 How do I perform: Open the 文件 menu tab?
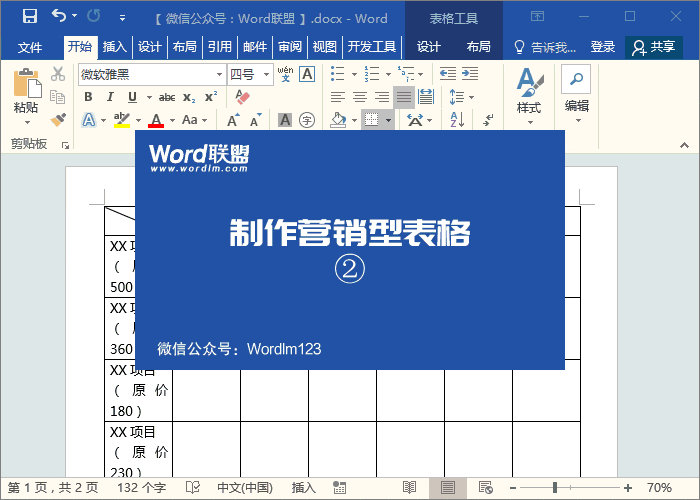pos(30,47)
